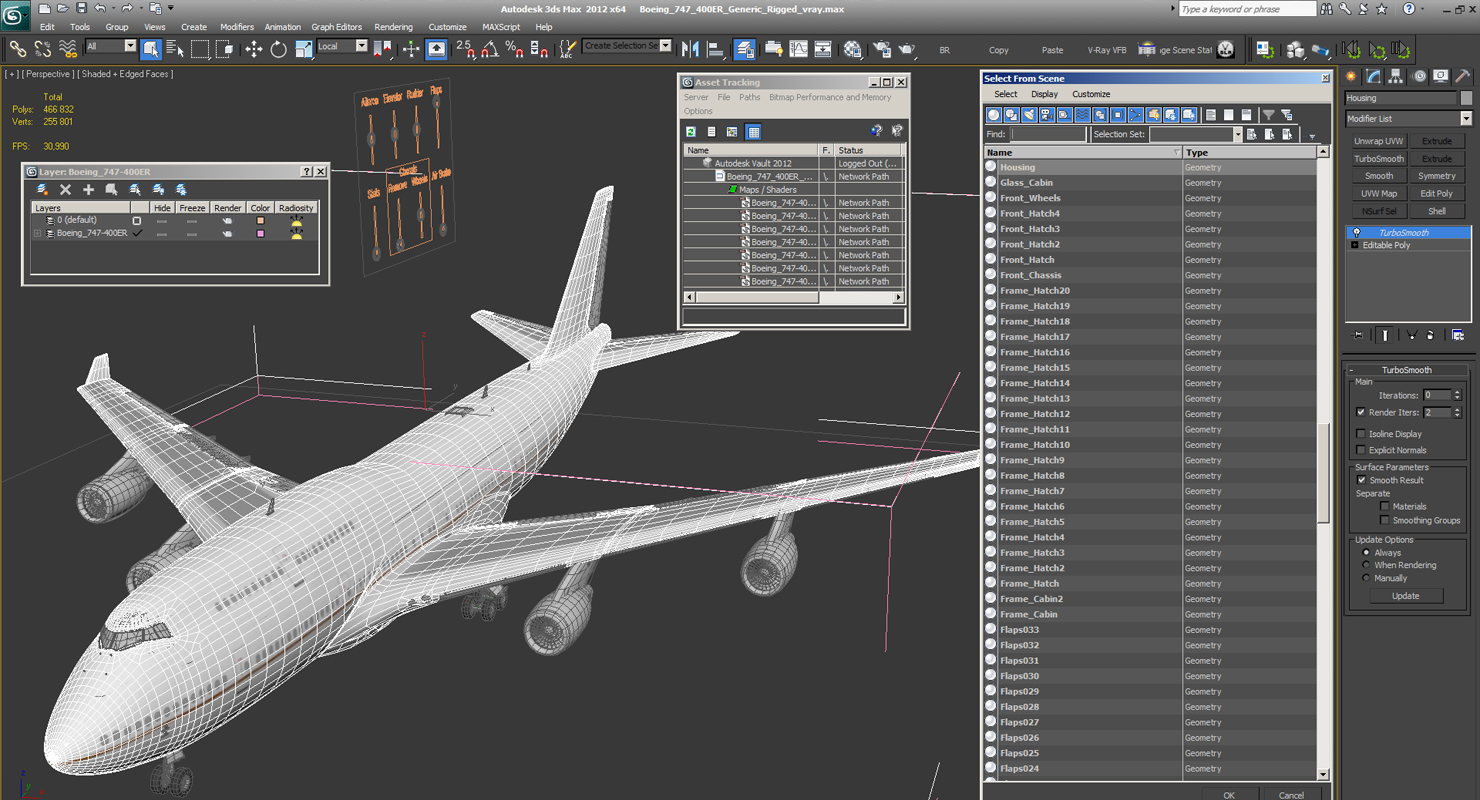The height and width of the screenshot is (800, 1480).
Task: Enable Explicit Normals checkbox
Action: point(1361,450)
